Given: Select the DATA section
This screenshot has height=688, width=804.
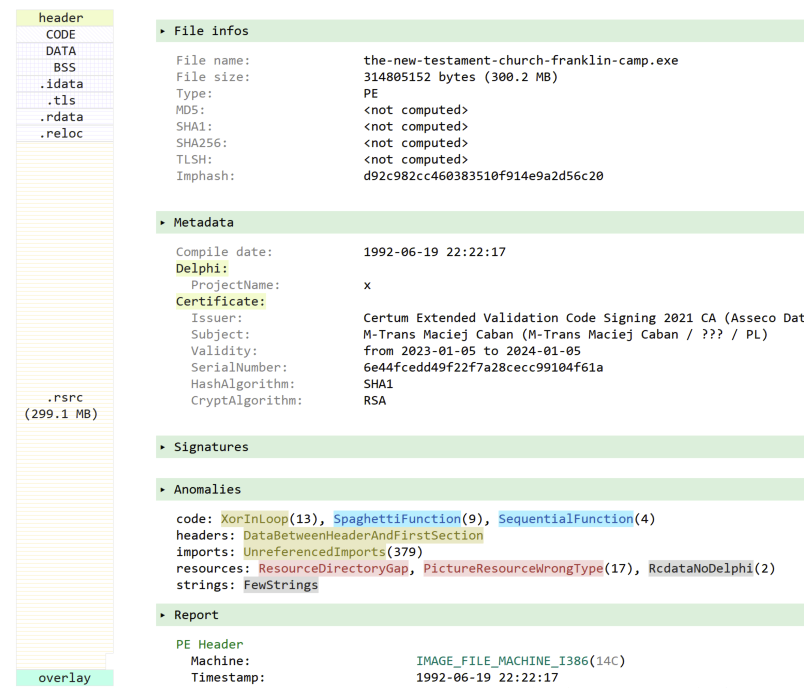Looking at the screenshot, I should pos(64,50).
